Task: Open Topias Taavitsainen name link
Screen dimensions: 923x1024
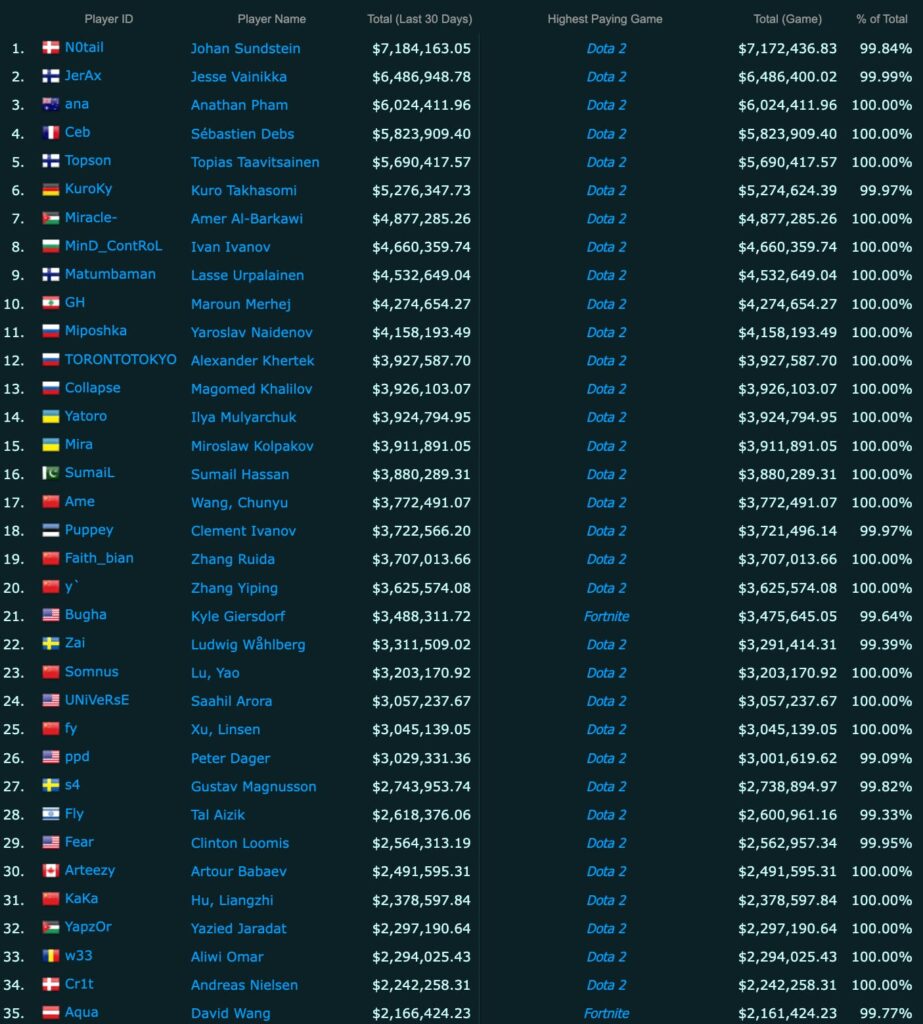Action: click(x=255, y=162)
